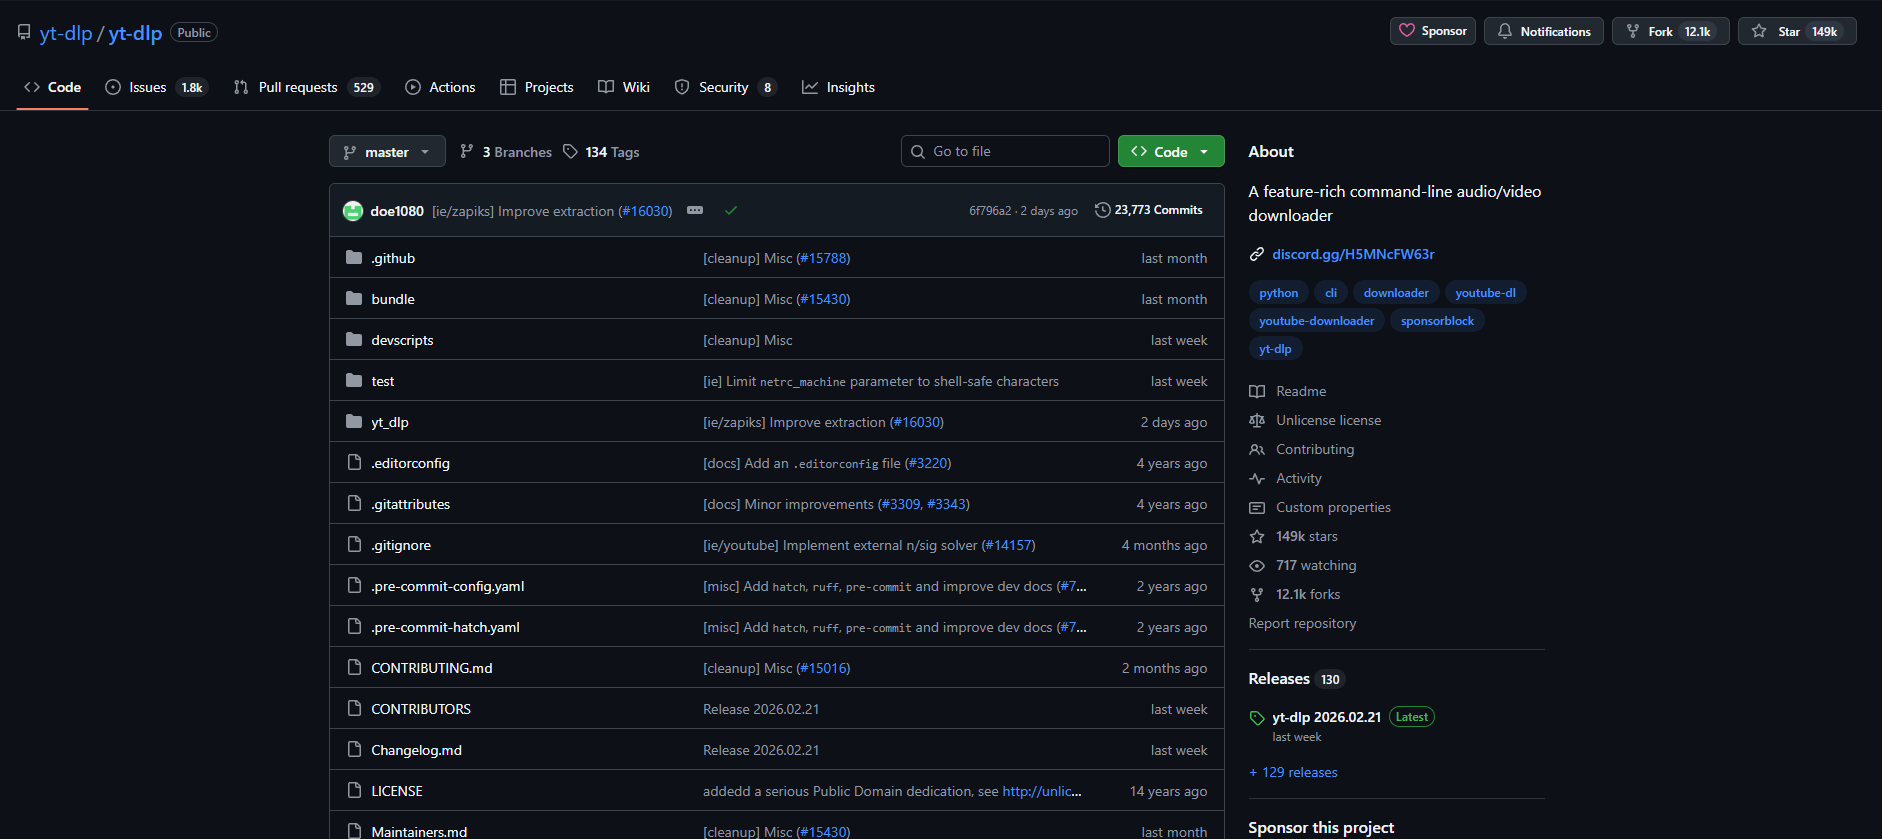Screen dimensions: 1882x839
Task: Click the .github folder icon
Action: [354, 258]
